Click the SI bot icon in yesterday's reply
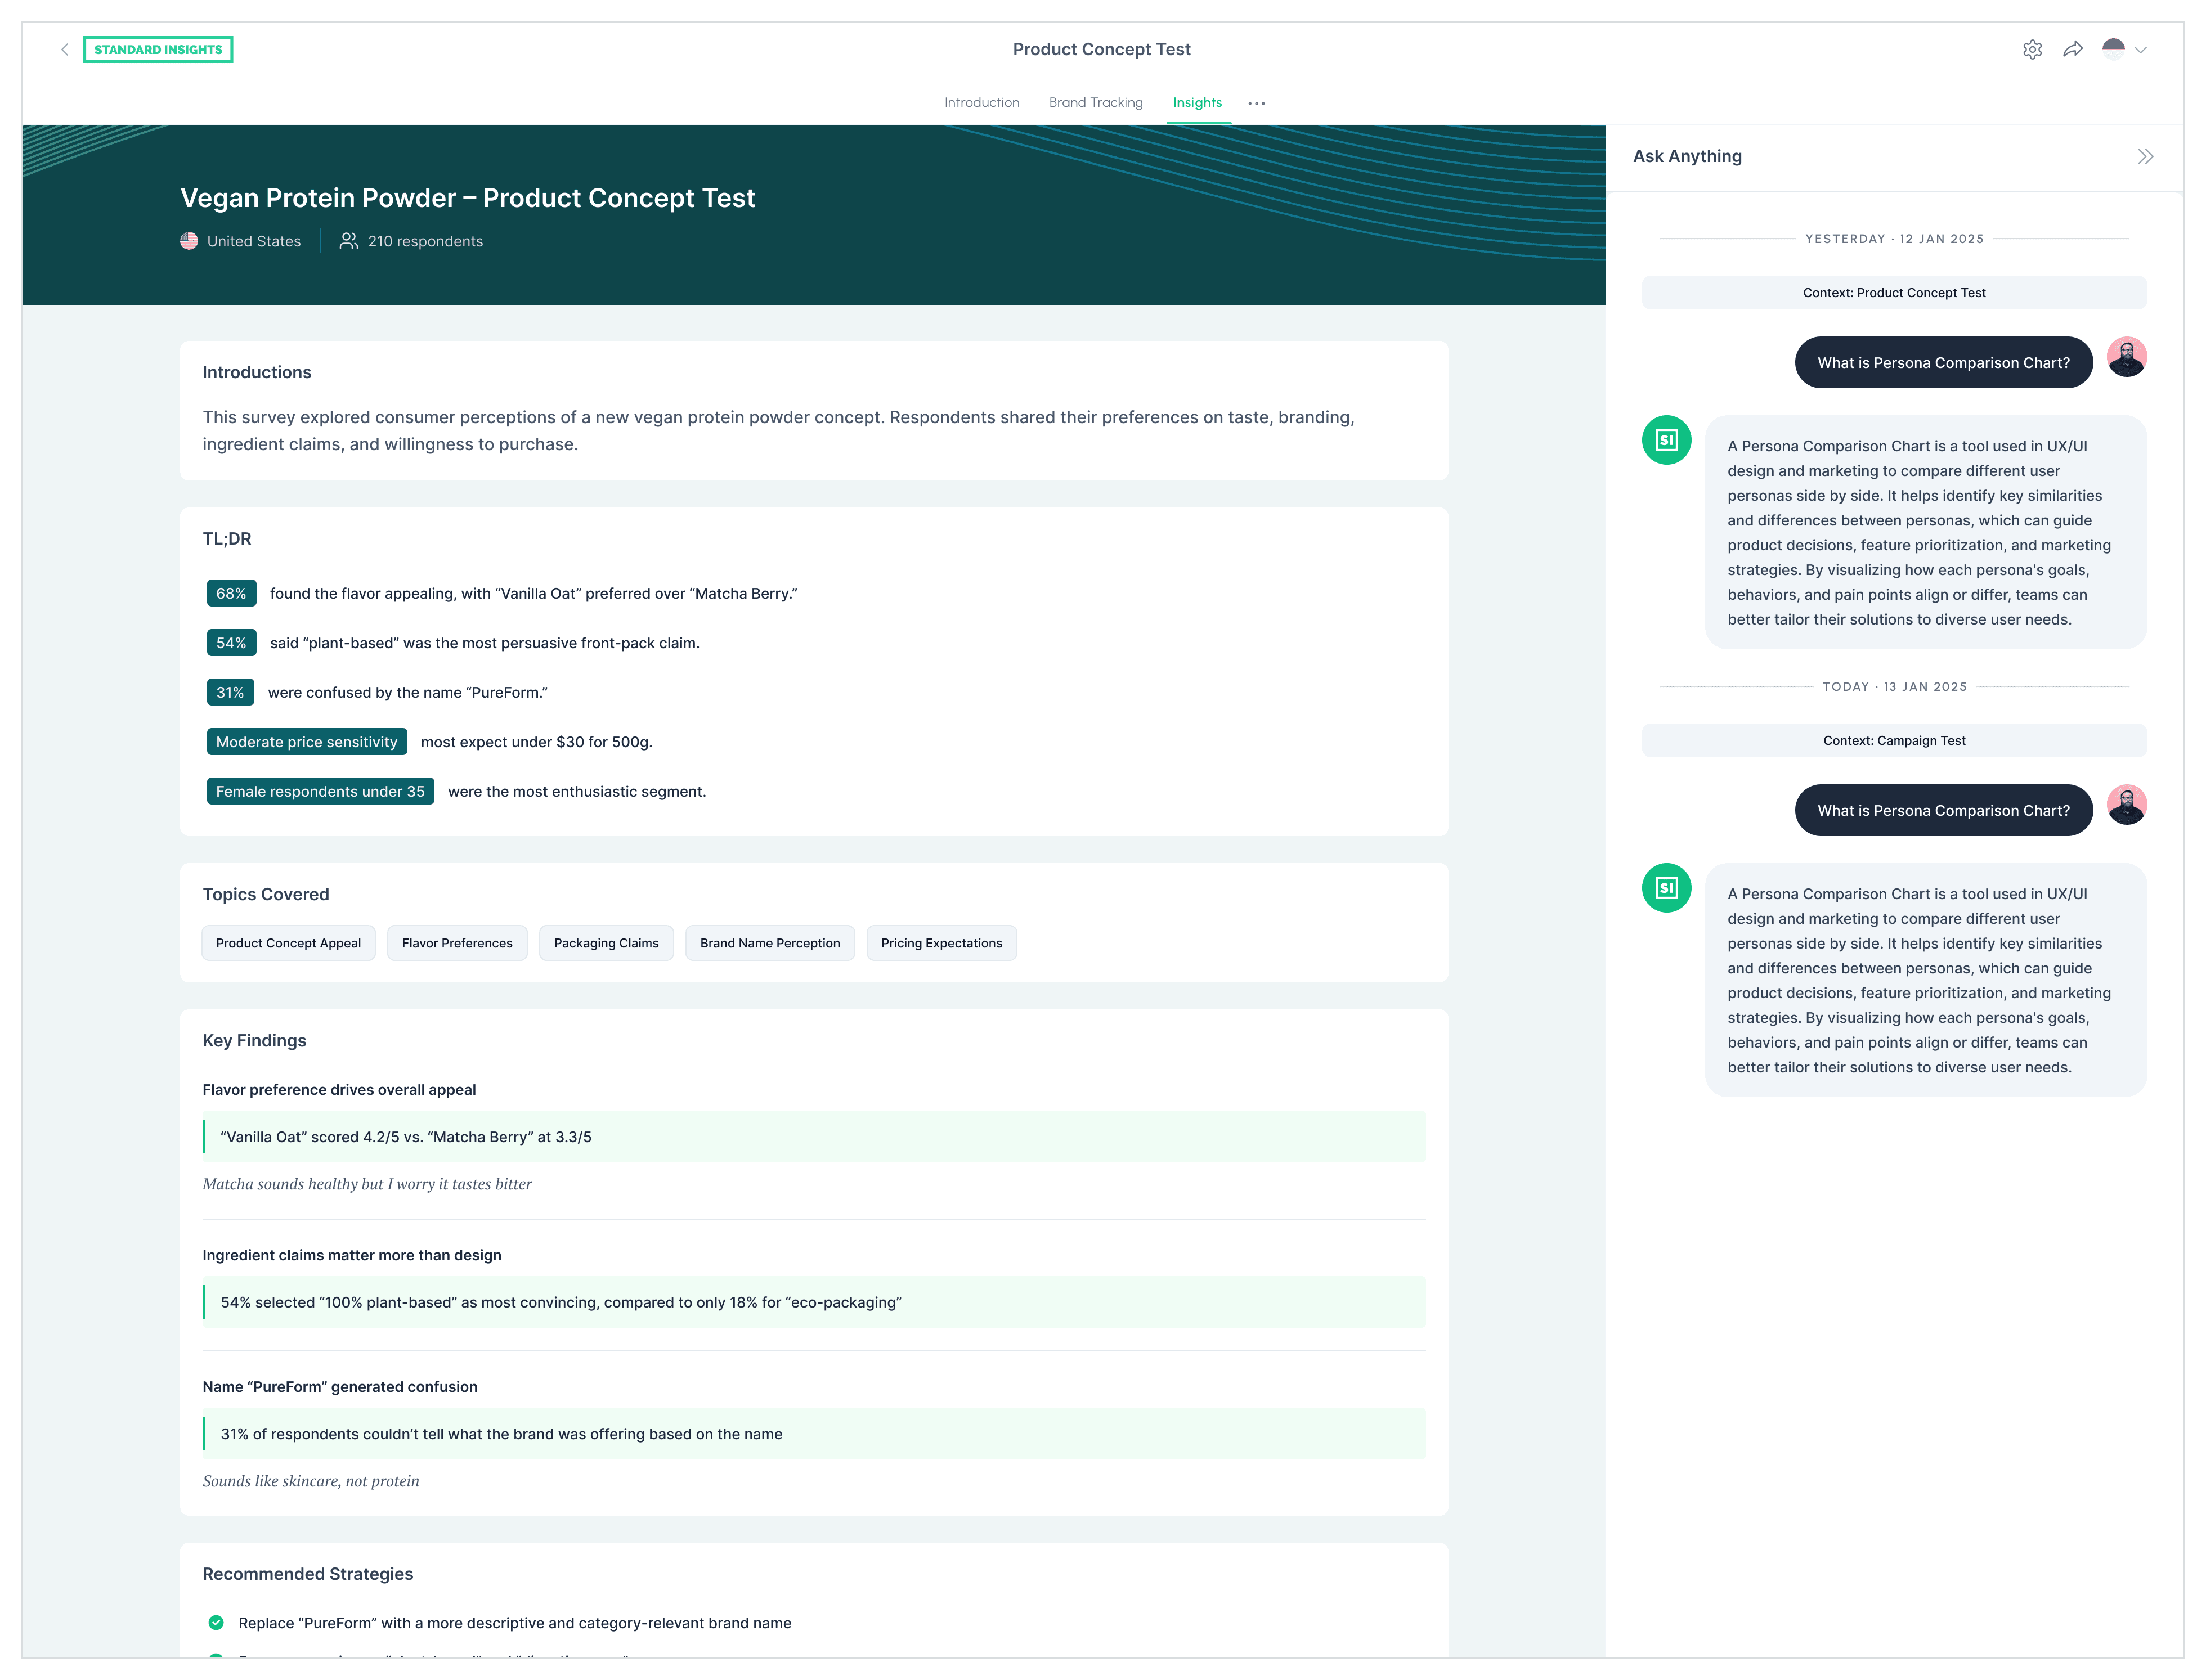 (x=1667, y=440)
